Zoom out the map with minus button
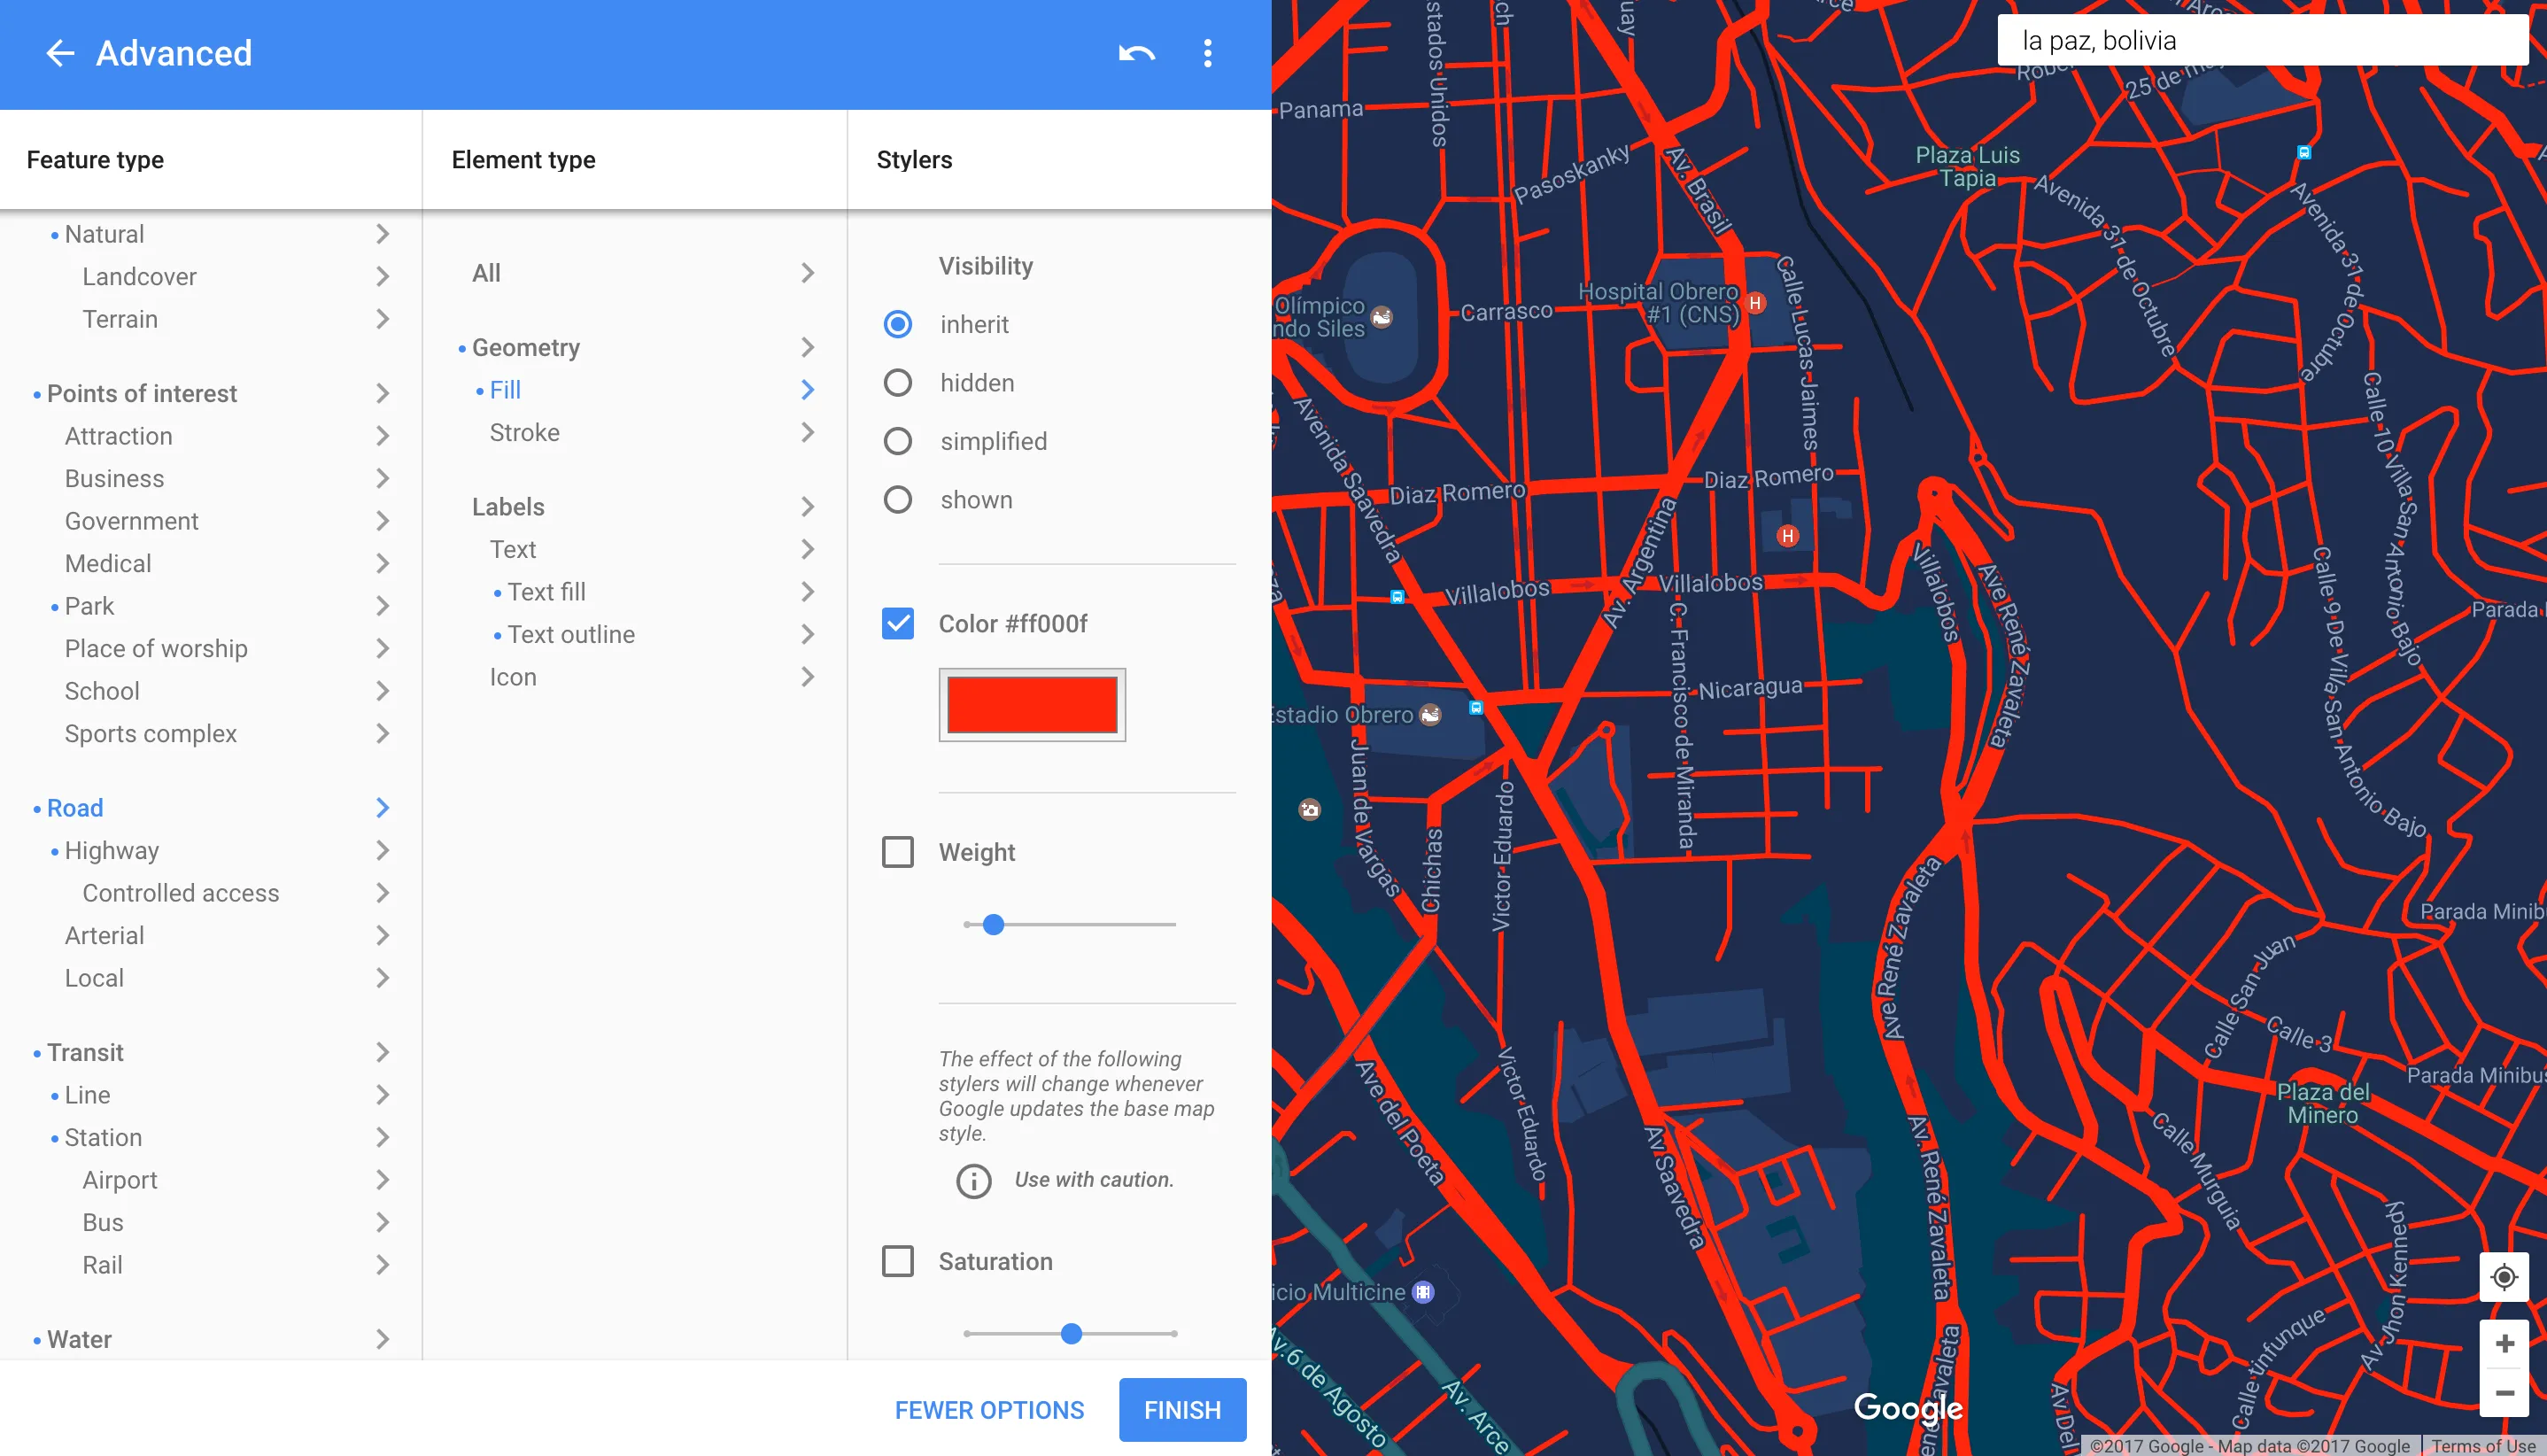The width and height of the screenshot is (2547, 1456). tap(2504, 1393)
